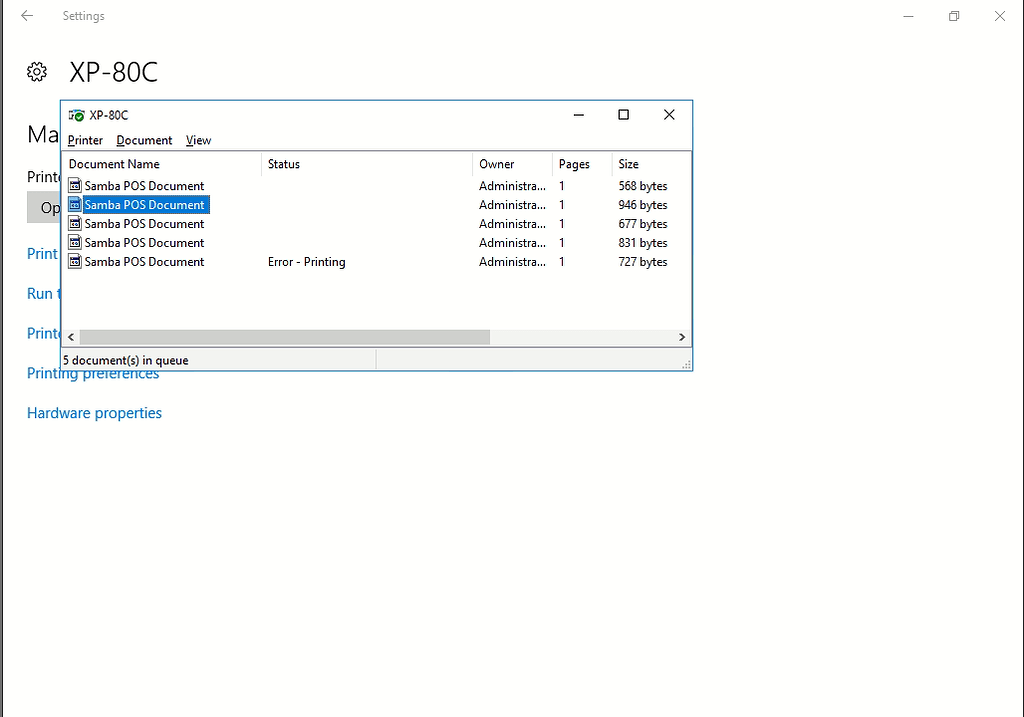Select the icon of the highlighted 946 bytes job
1024x717 pixels.
(75, 205)
